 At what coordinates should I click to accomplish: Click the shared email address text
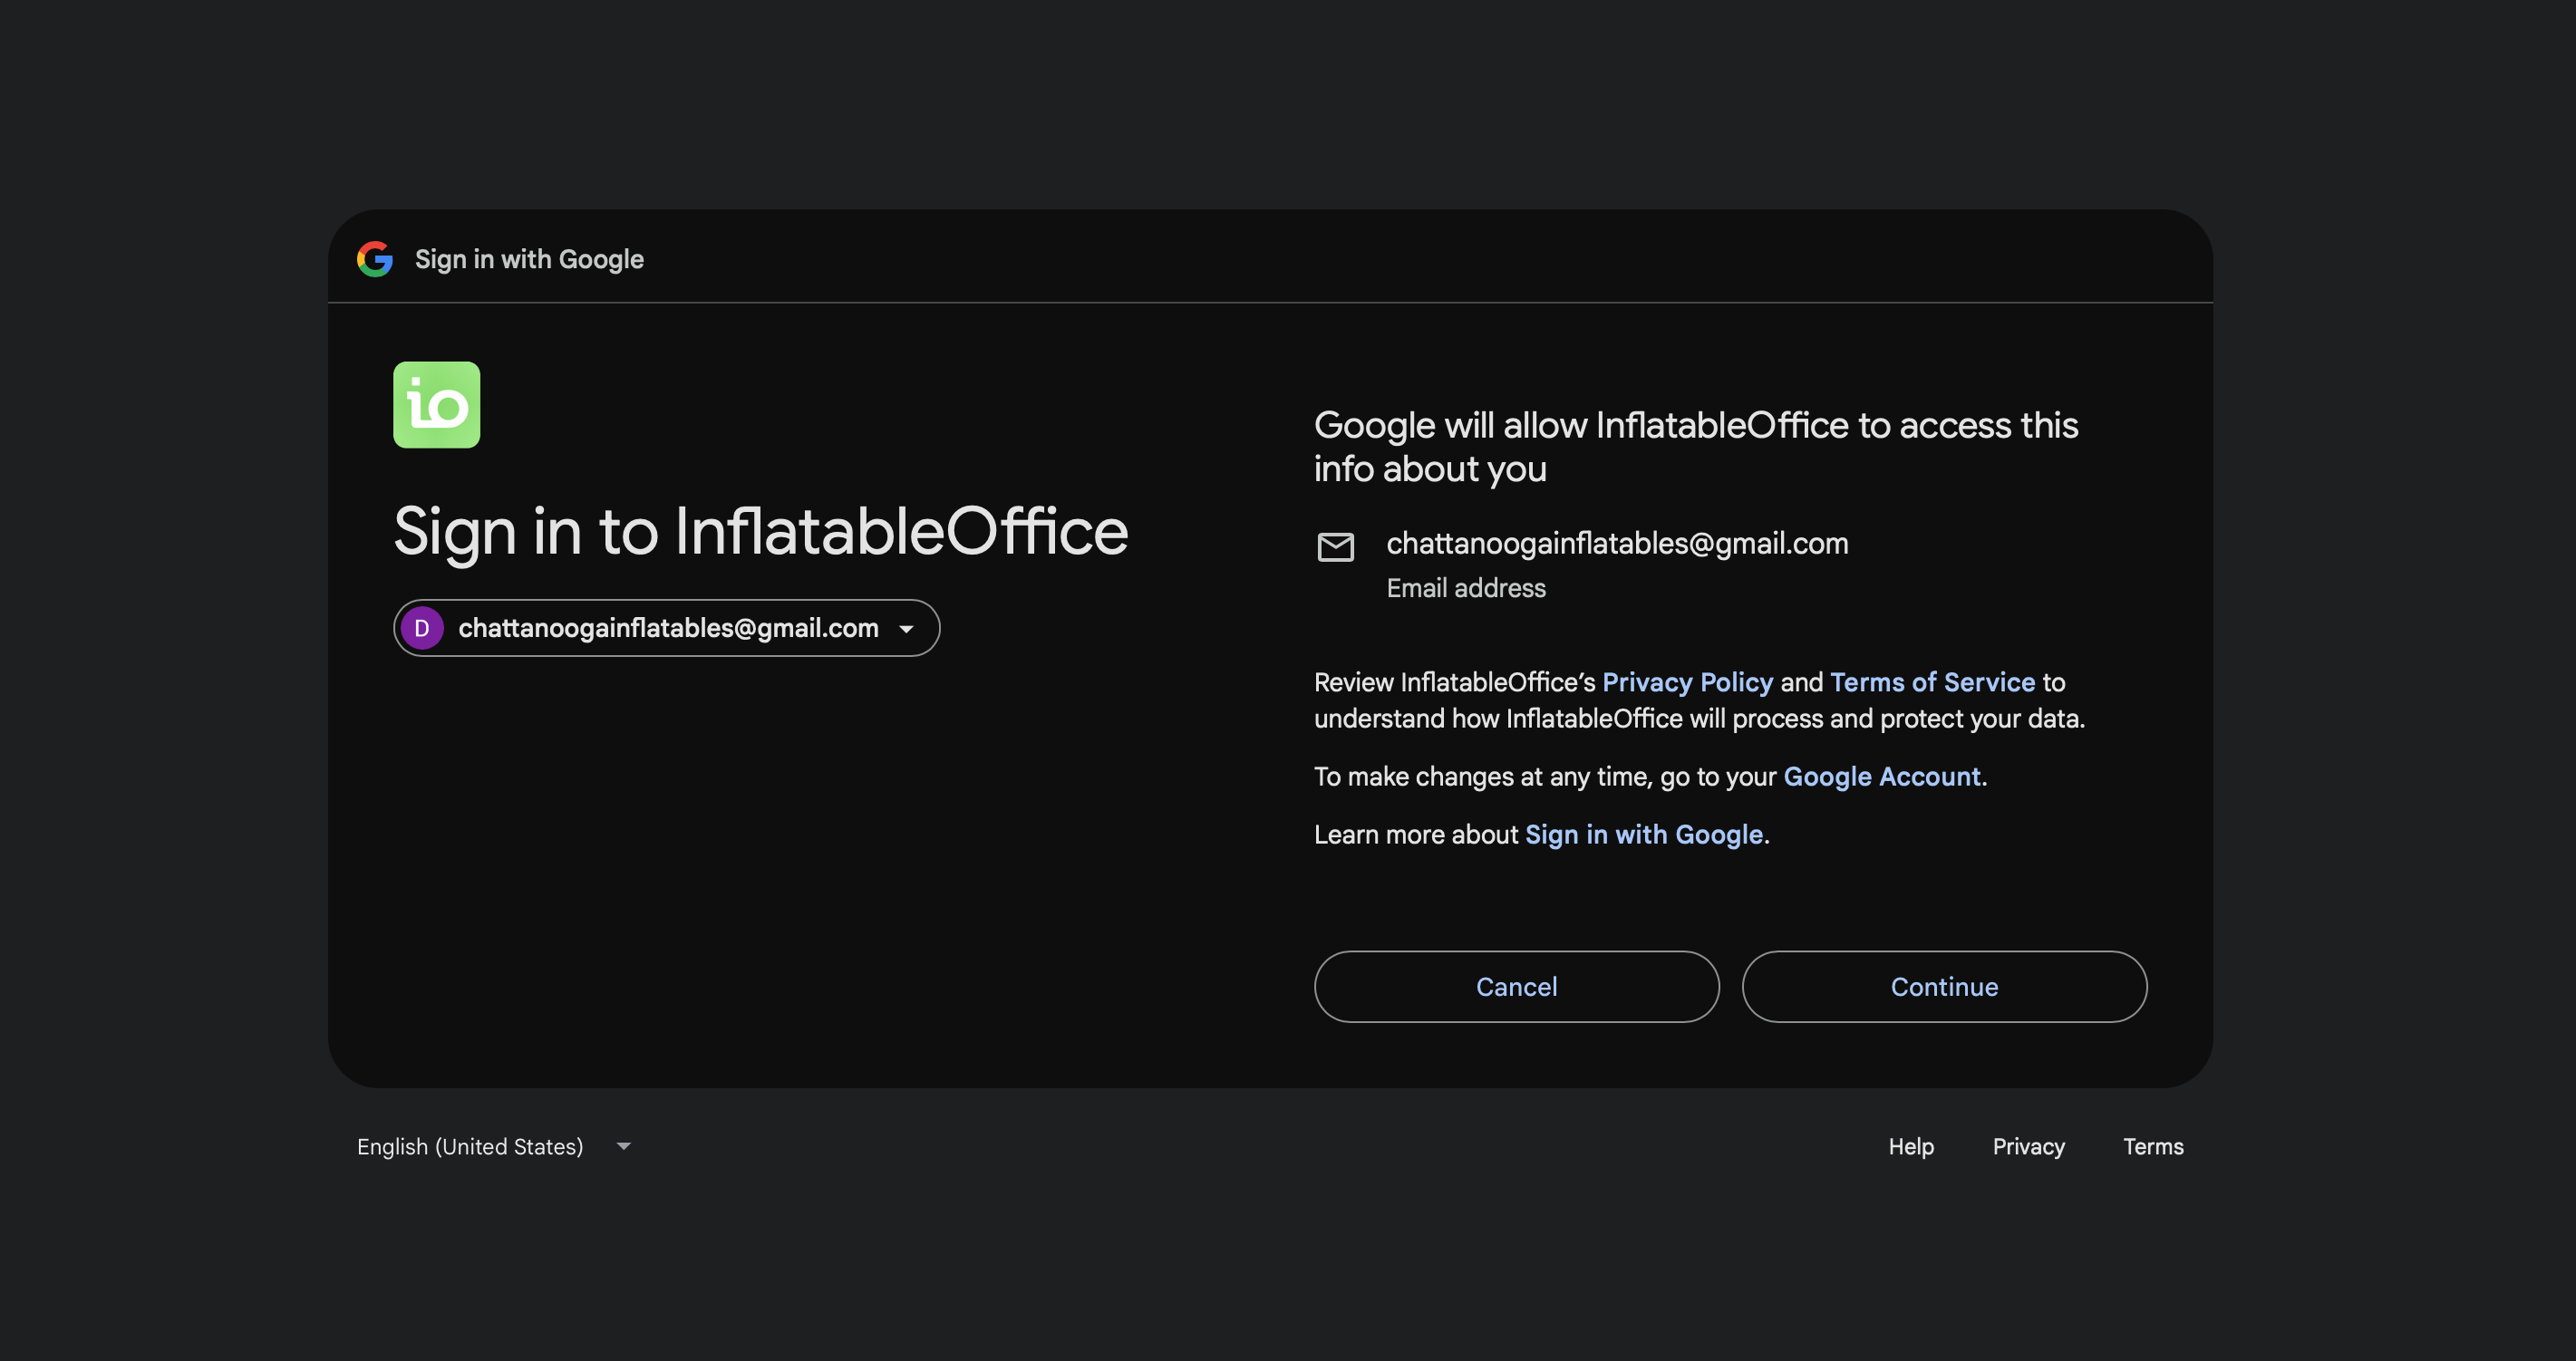(x=1616, y=543)
